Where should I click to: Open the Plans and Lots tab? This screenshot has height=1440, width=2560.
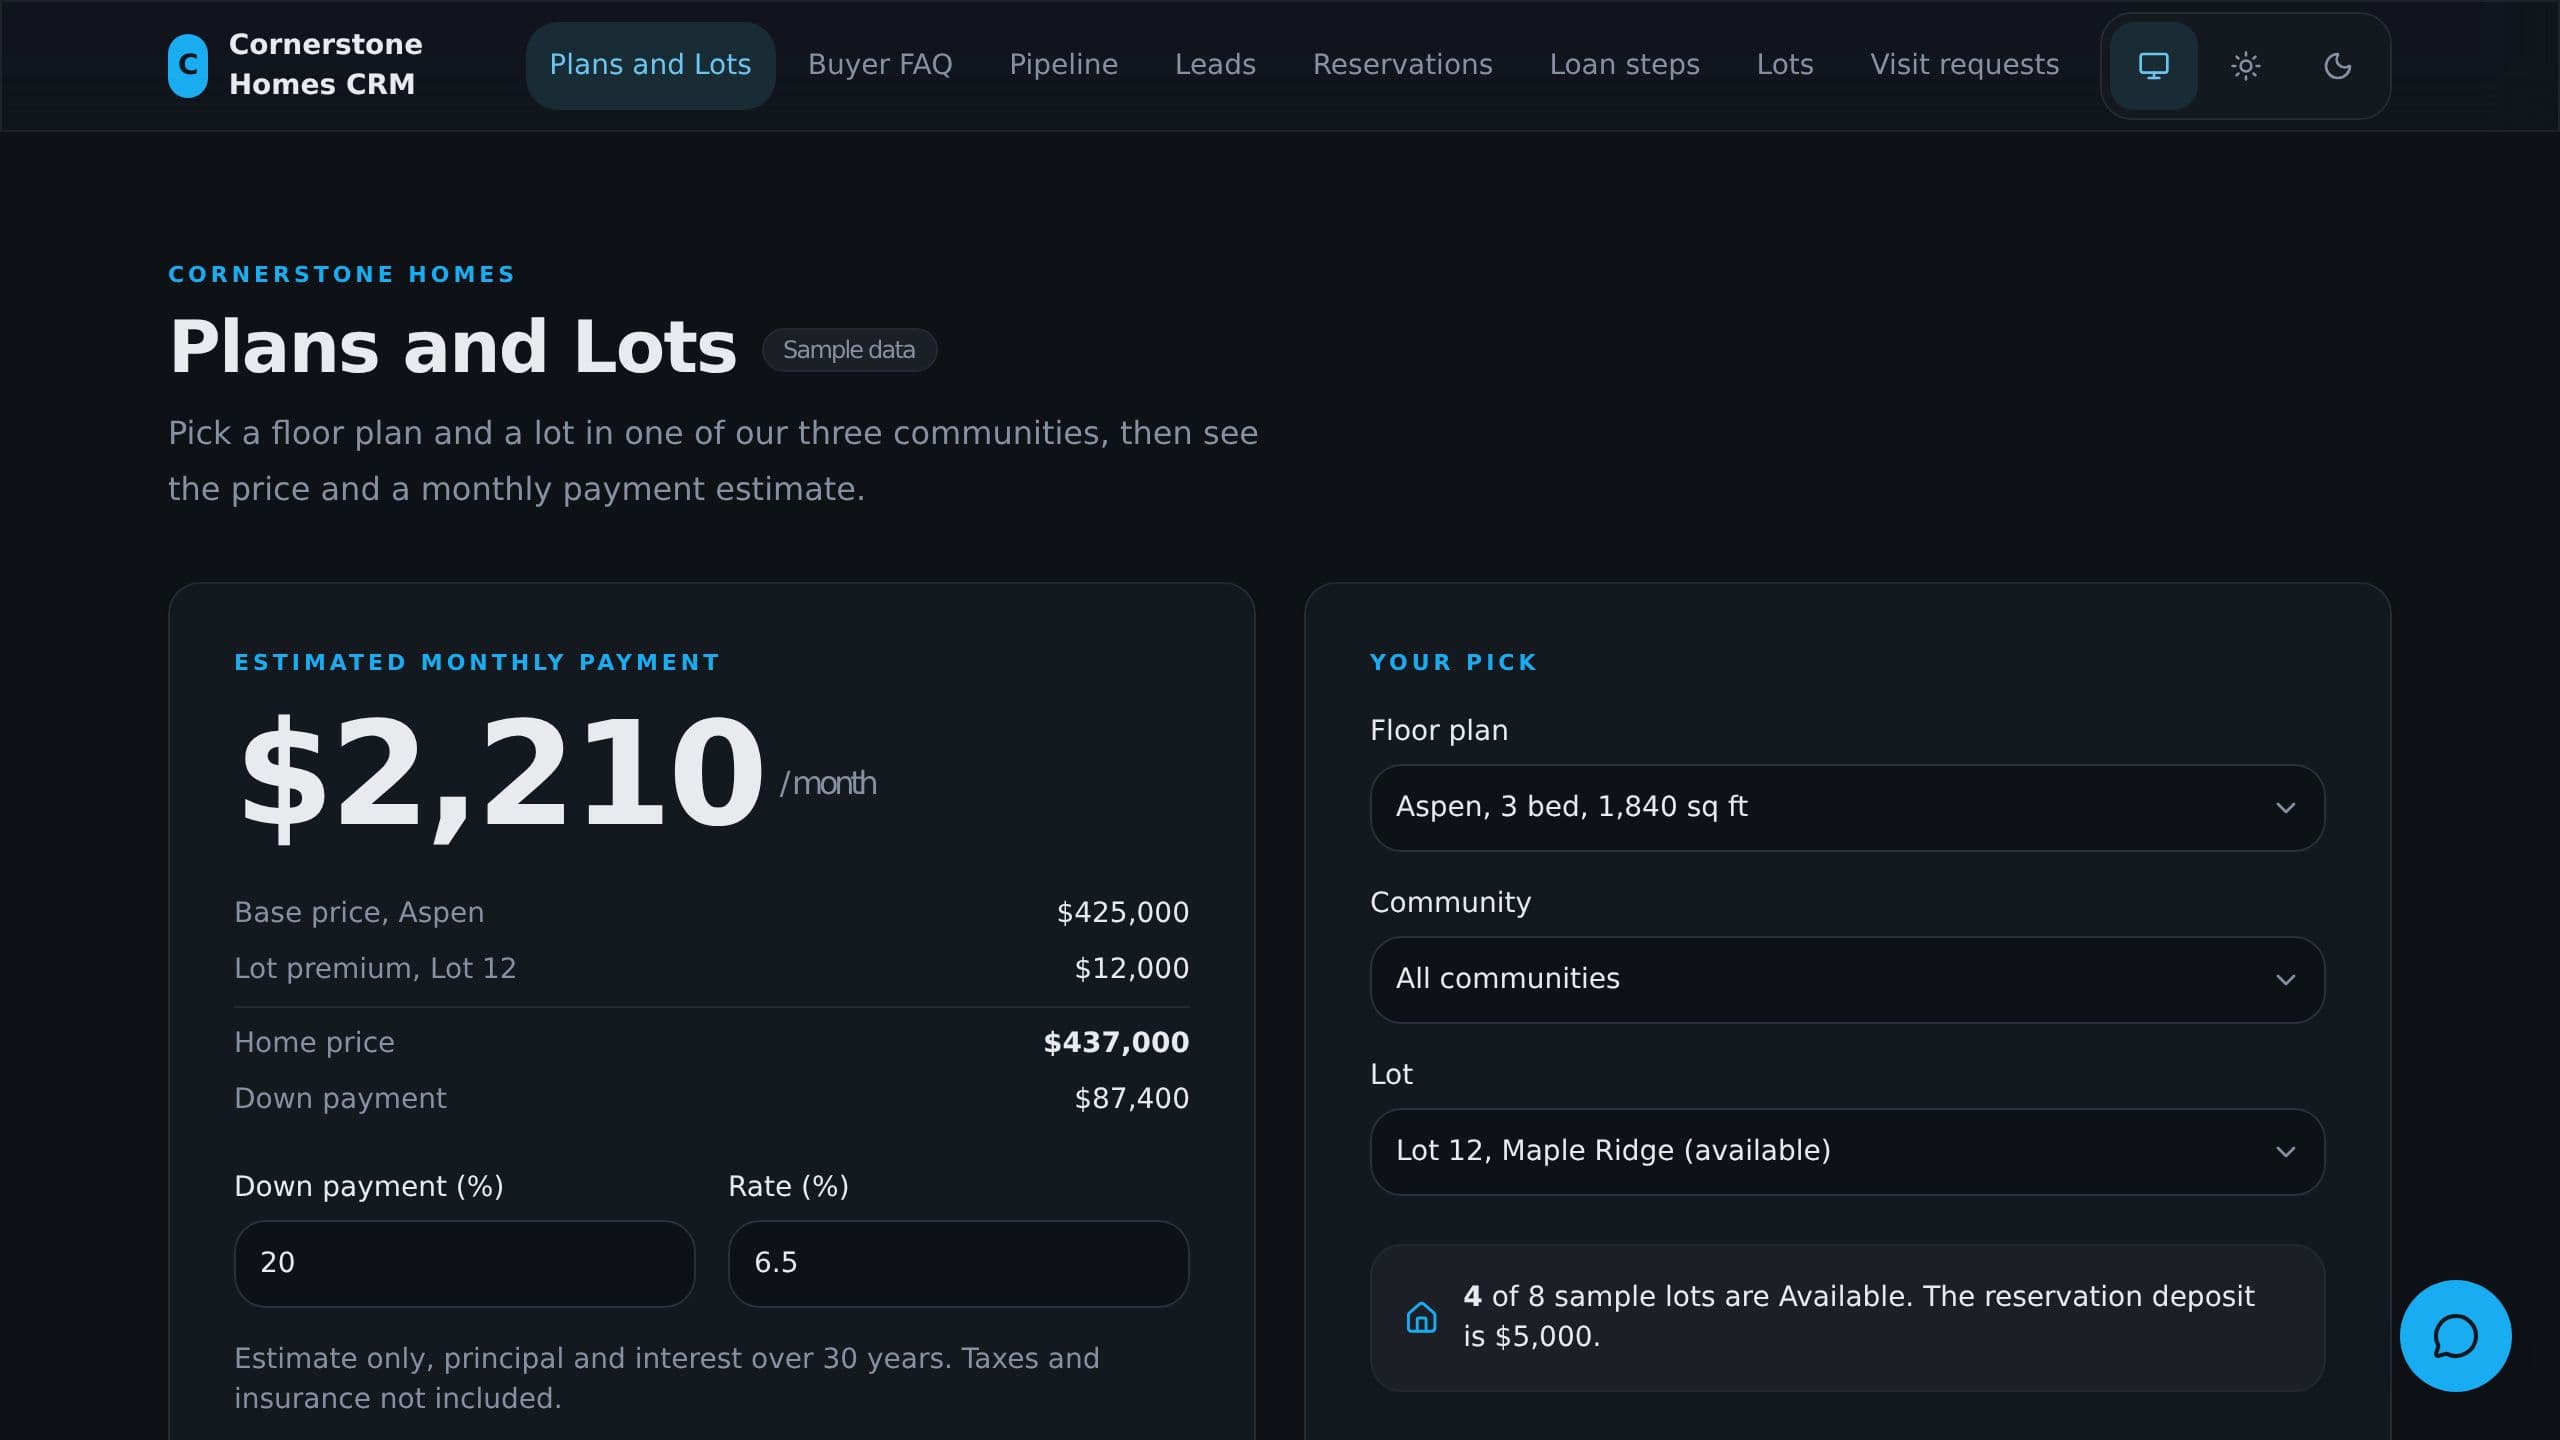(x=650, y=65)
